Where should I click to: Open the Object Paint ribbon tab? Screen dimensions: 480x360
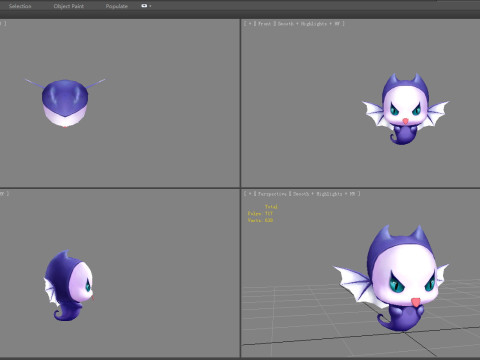[69, 6]
